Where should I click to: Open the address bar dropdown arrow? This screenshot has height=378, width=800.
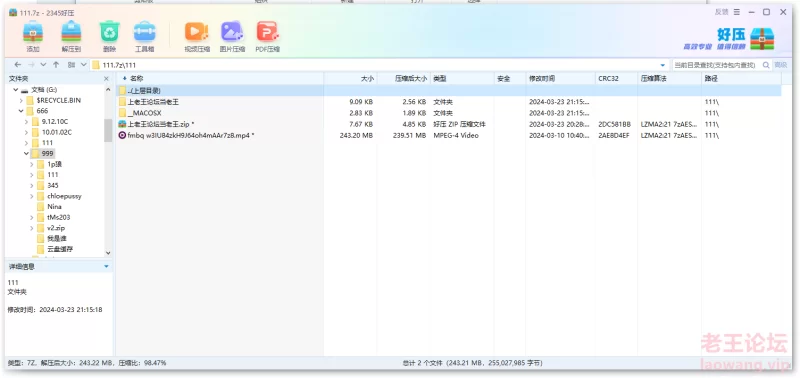(x=663, y=65)
